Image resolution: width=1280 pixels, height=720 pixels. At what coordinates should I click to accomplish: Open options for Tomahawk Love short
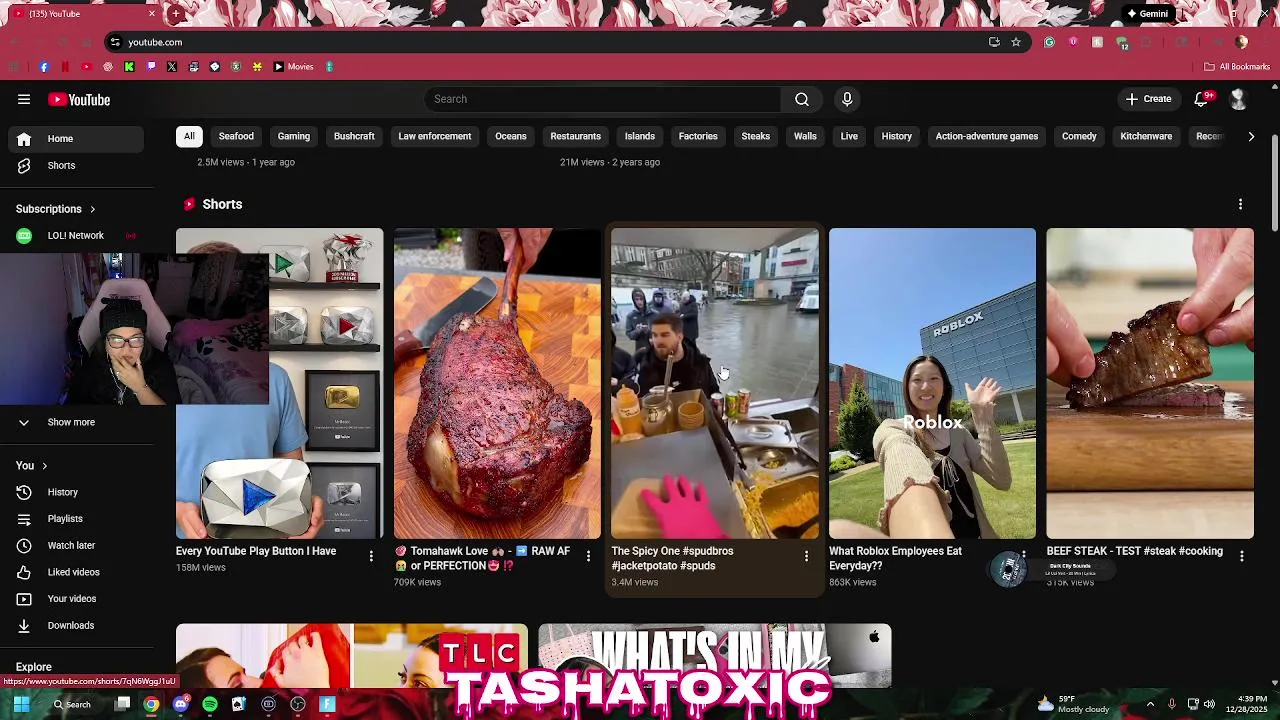tap(588, 556)
